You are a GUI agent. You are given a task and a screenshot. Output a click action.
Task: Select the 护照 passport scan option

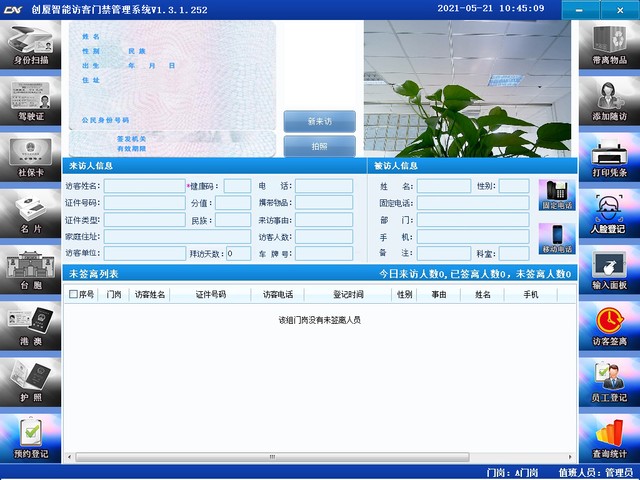click(30, 380)
